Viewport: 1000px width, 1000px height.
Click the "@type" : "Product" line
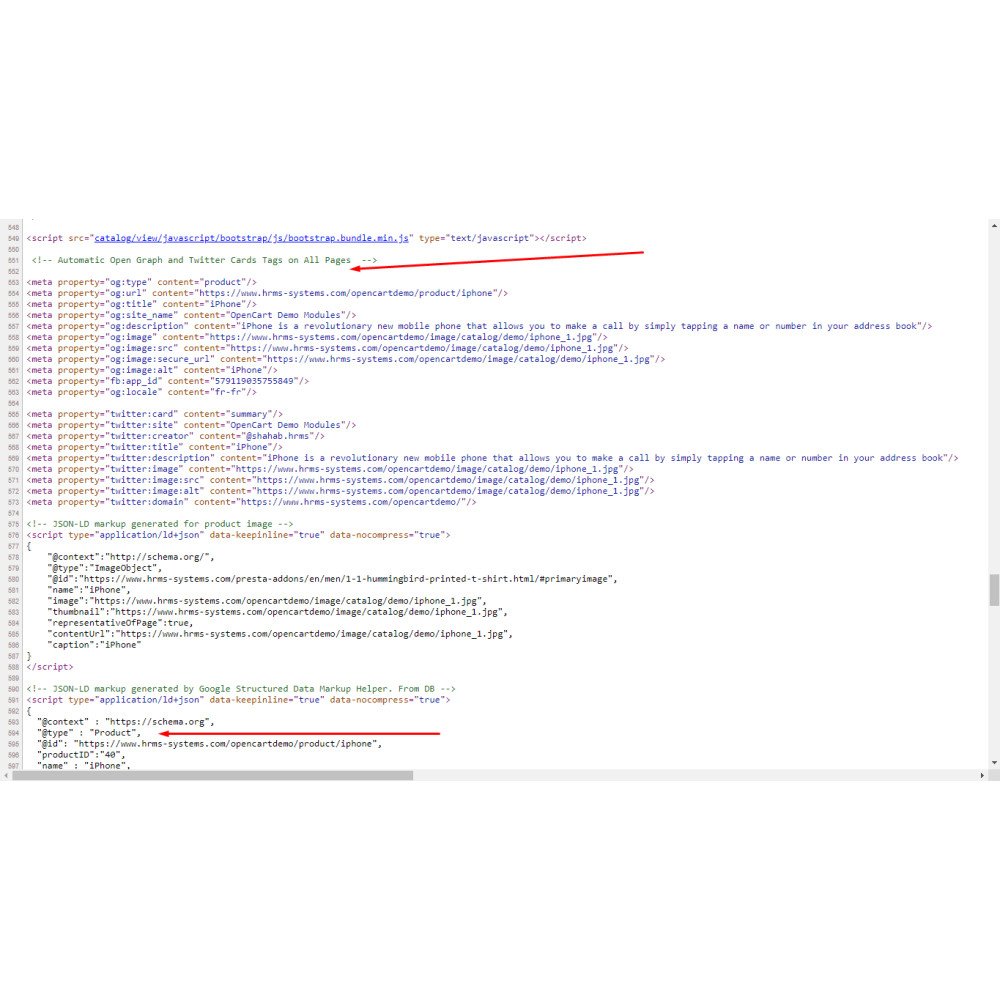point(89,733)
